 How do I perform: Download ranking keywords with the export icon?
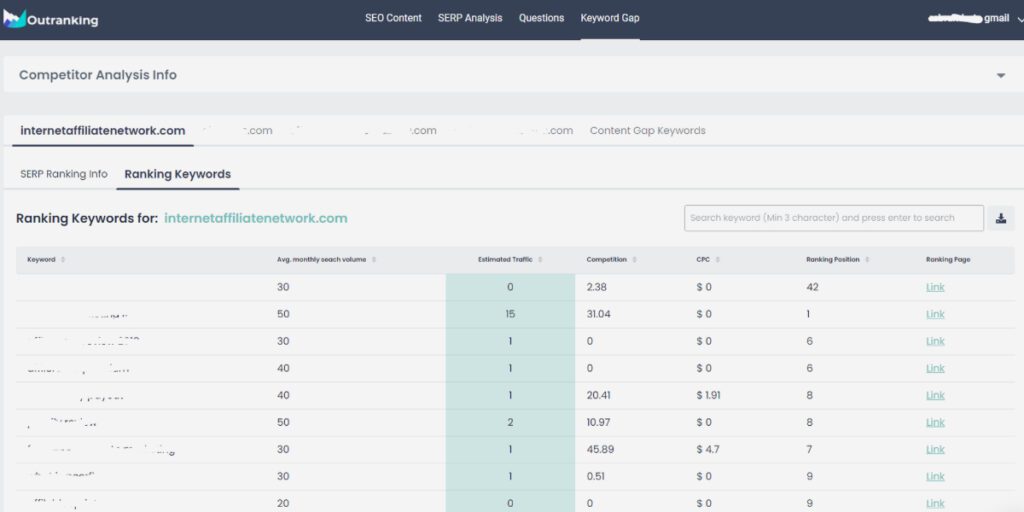pos(1000,218)
